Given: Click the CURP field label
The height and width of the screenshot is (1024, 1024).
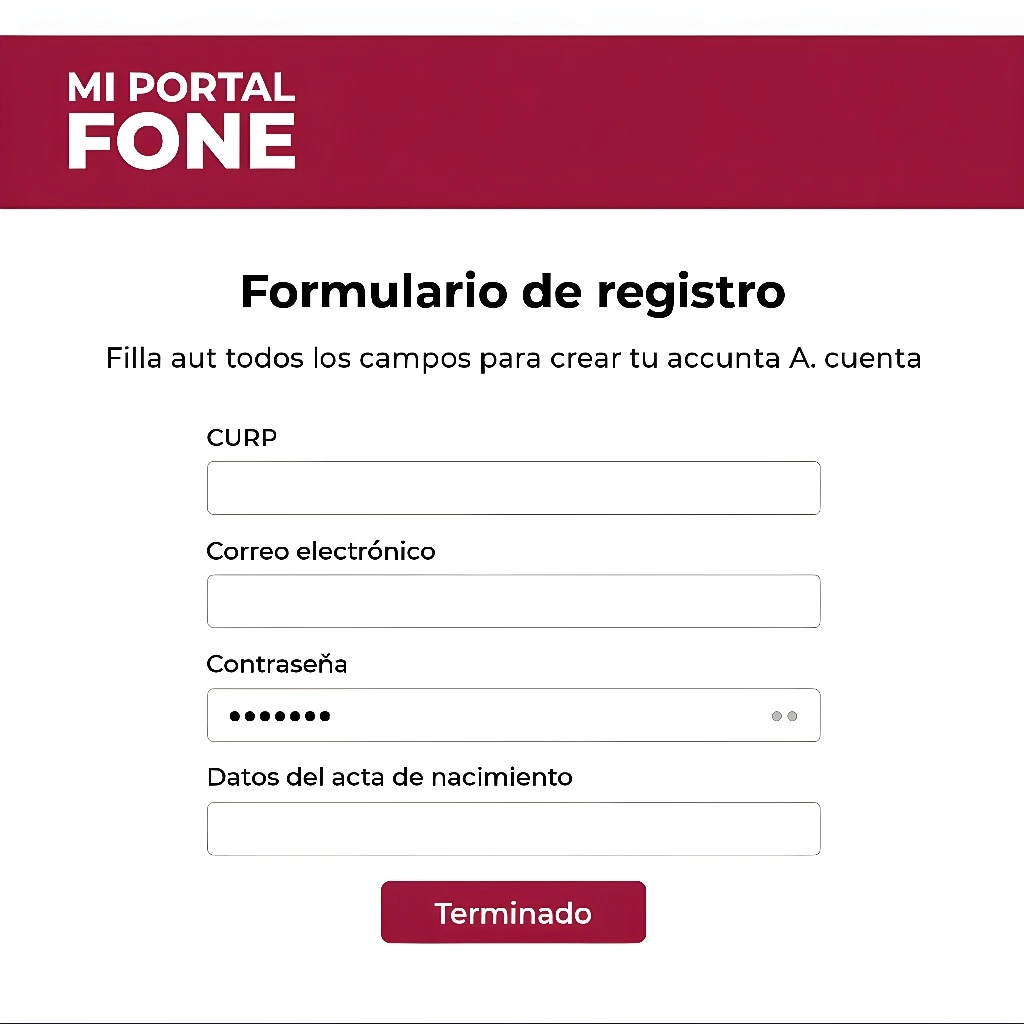Looking at the screenshot, I should pos(241,438).
